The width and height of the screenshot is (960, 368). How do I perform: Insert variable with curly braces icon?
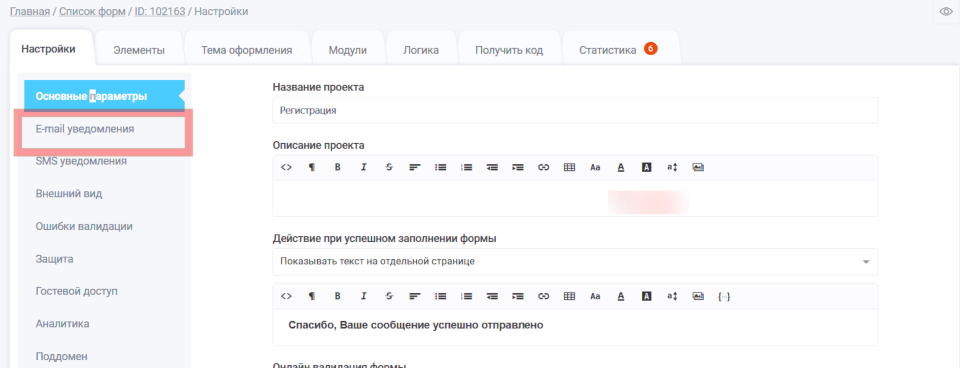point(724,296)
